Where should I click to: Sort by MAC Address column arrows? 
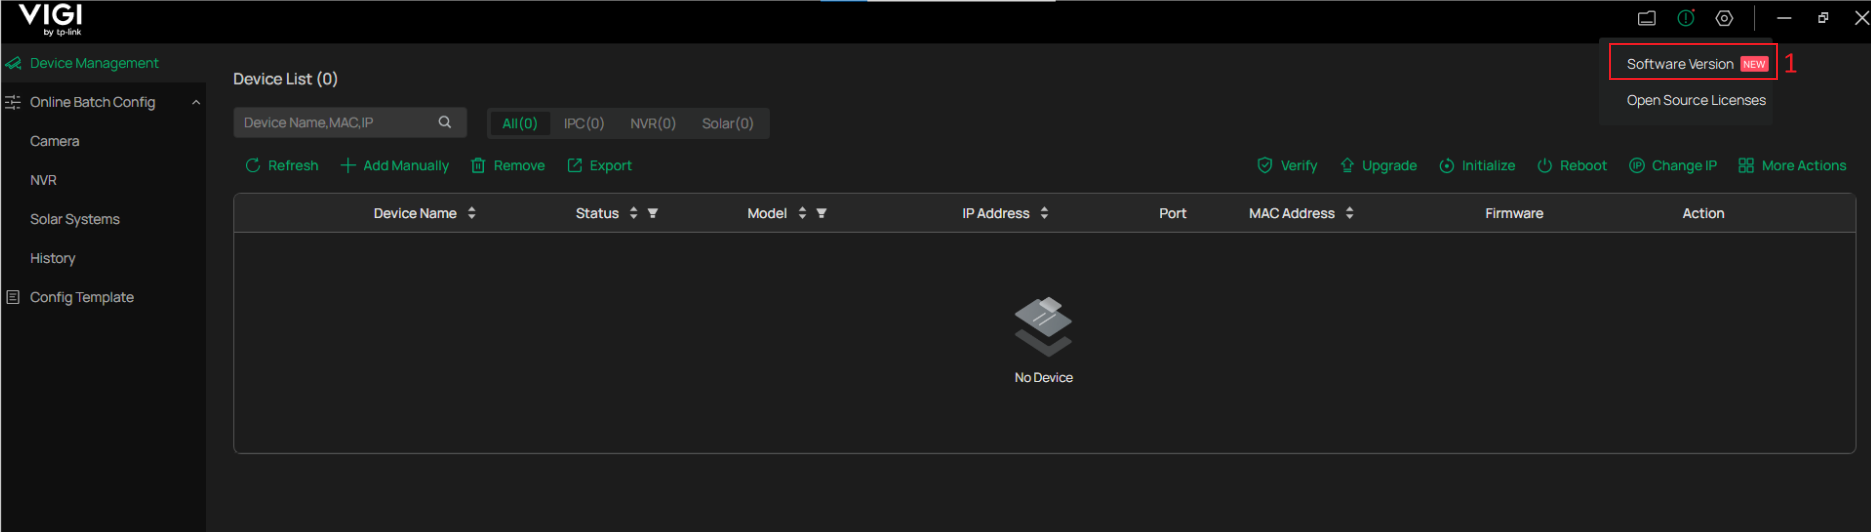[1350, 213]
